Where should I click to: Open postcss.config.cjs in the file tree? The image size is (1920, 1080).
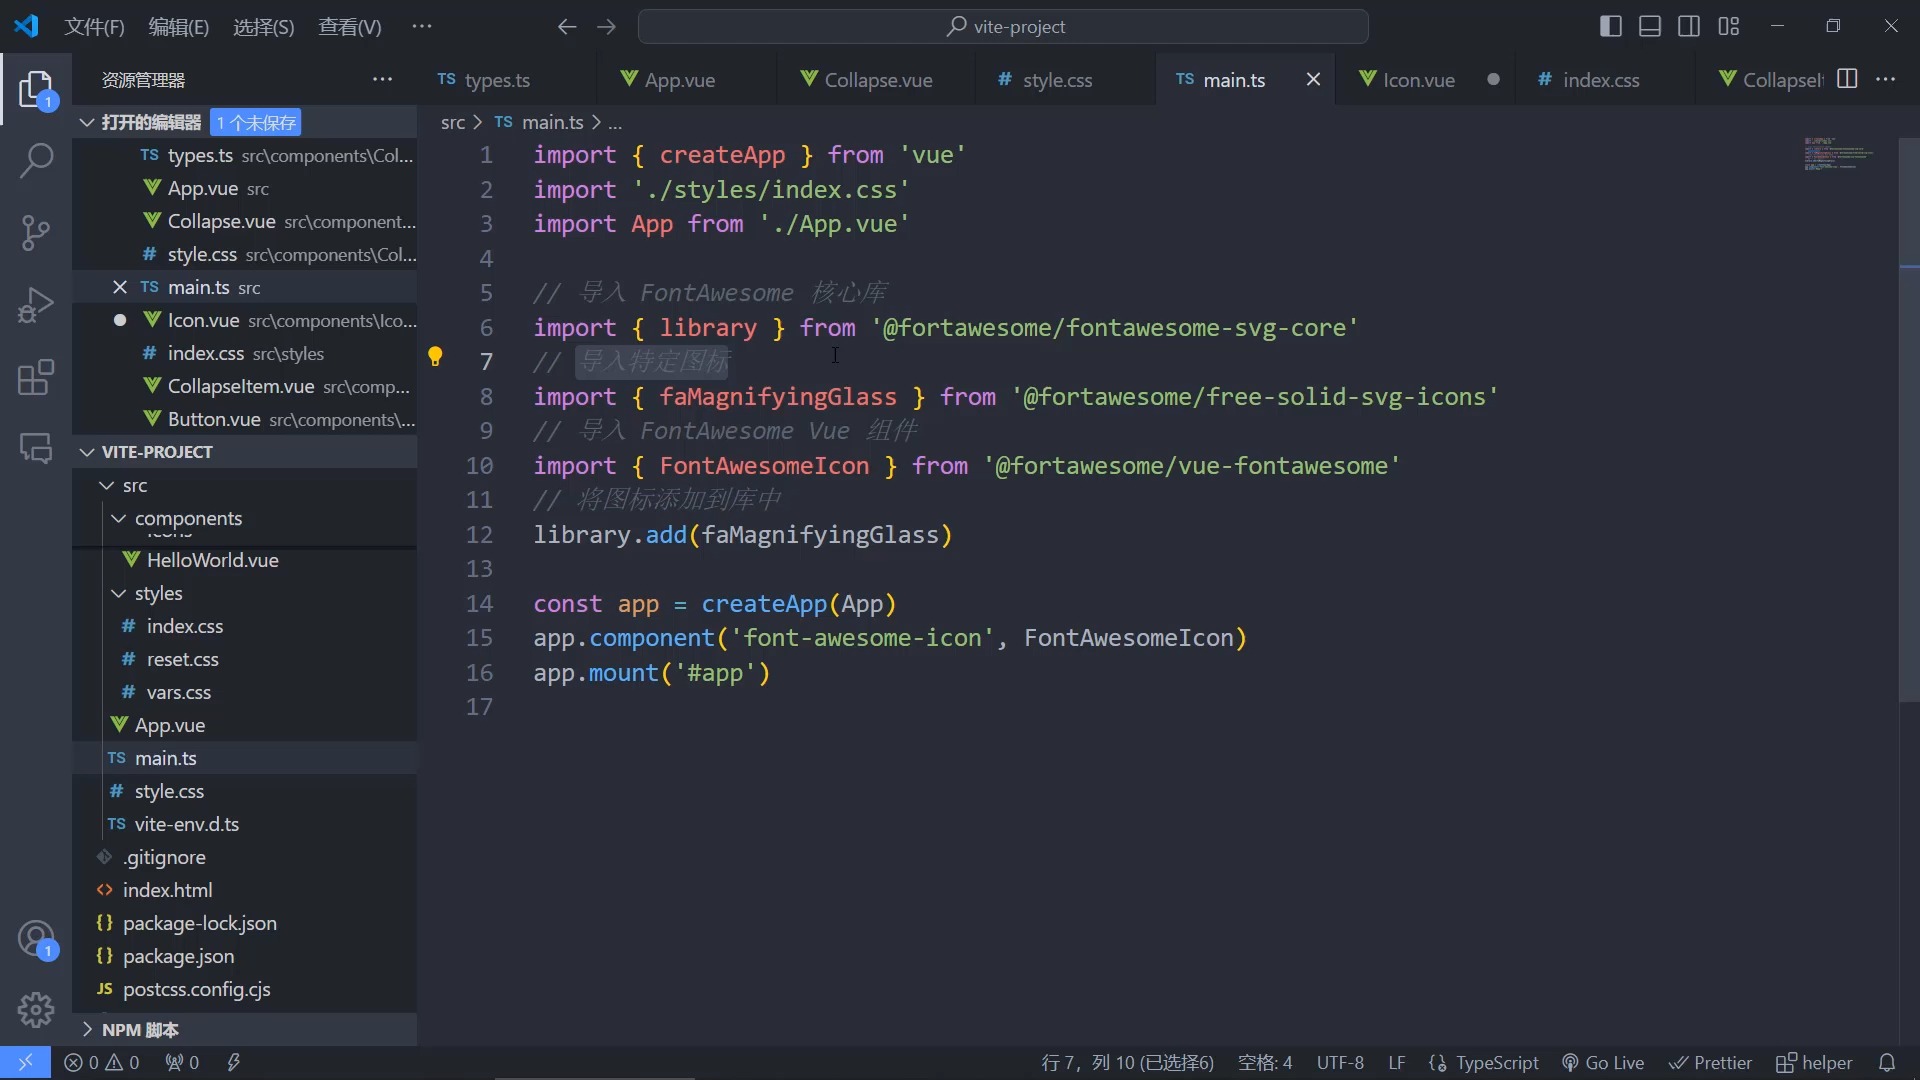coord(196,989)
